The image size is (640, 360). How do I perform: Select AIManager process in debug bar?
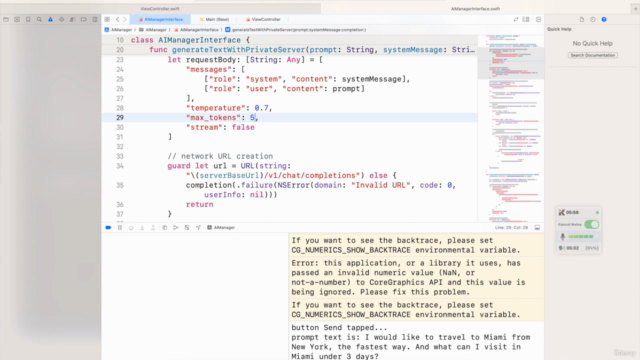221,227
